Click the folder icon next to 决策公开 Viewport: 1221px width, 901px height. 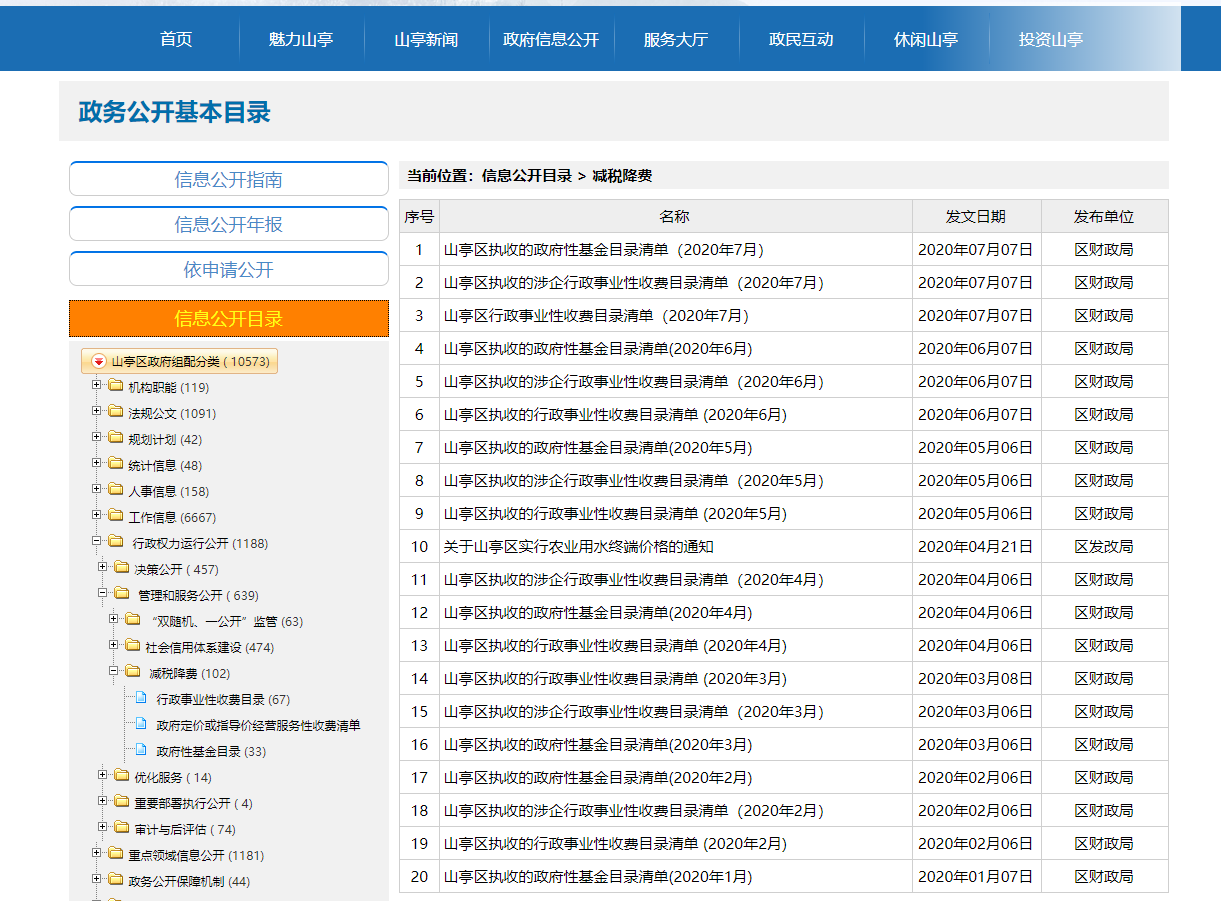click(x=121, y=568)
